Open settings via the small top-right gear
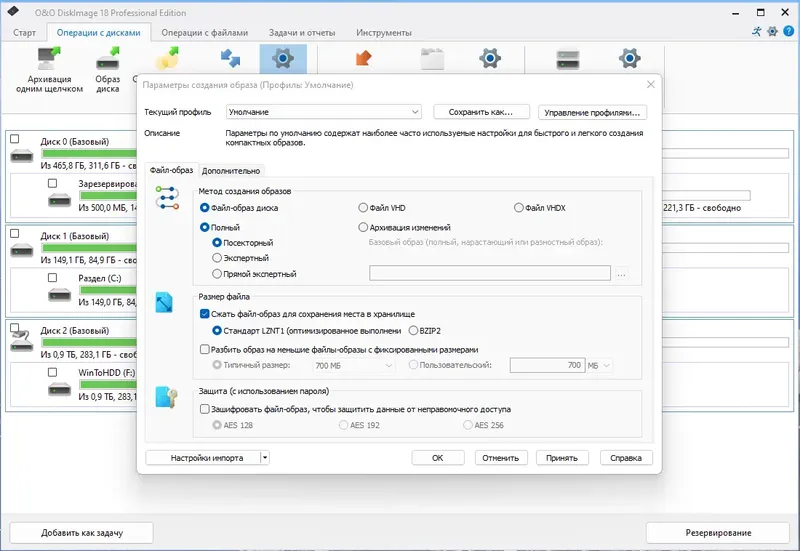The image size is (800, 551). point(772,31)
